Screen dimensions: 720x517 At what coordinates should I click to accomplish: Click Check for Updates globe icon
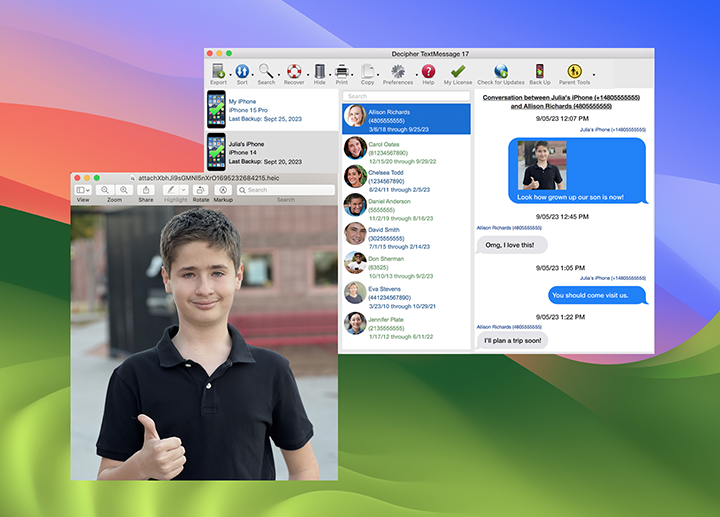(x=501, y=71)
